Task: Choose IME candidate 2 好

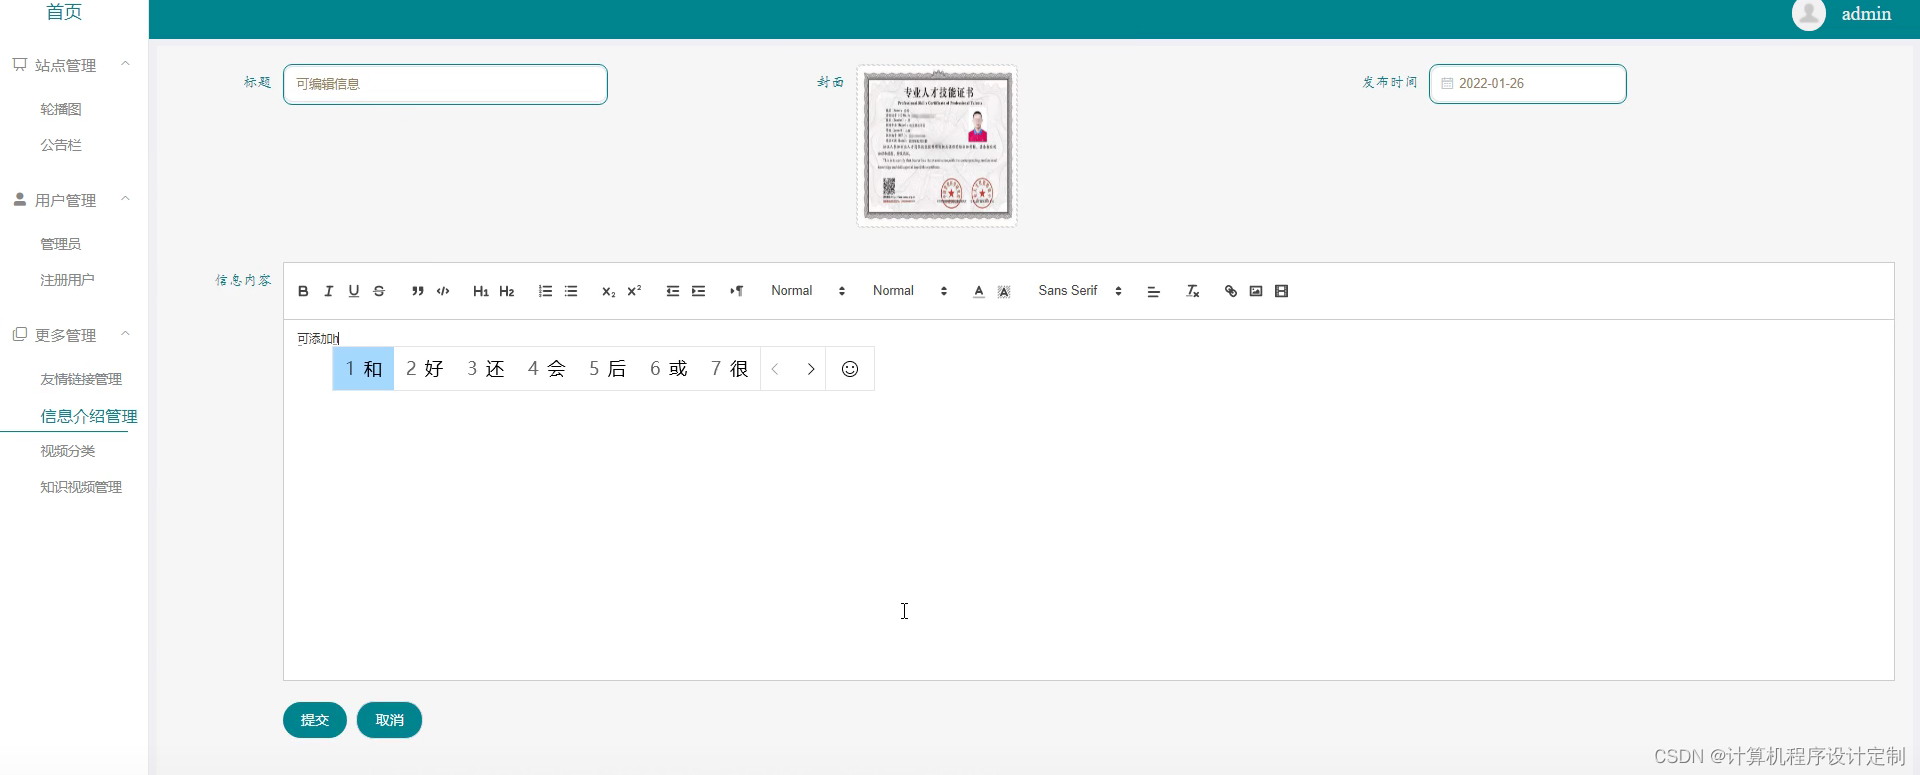Action: click(425, 369)
